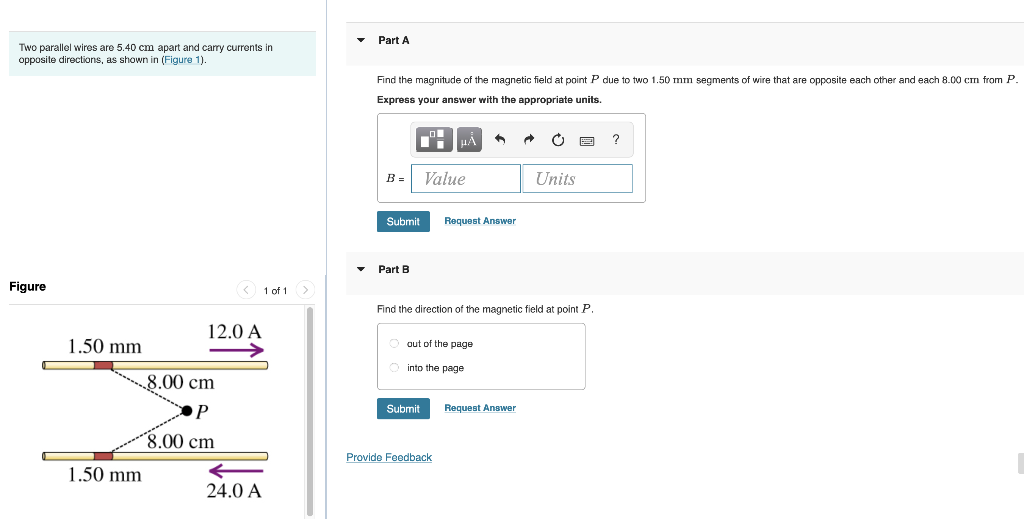Submit the Part A answer
The height and width of the screenshot is (519, 1024).
point(403,221)
